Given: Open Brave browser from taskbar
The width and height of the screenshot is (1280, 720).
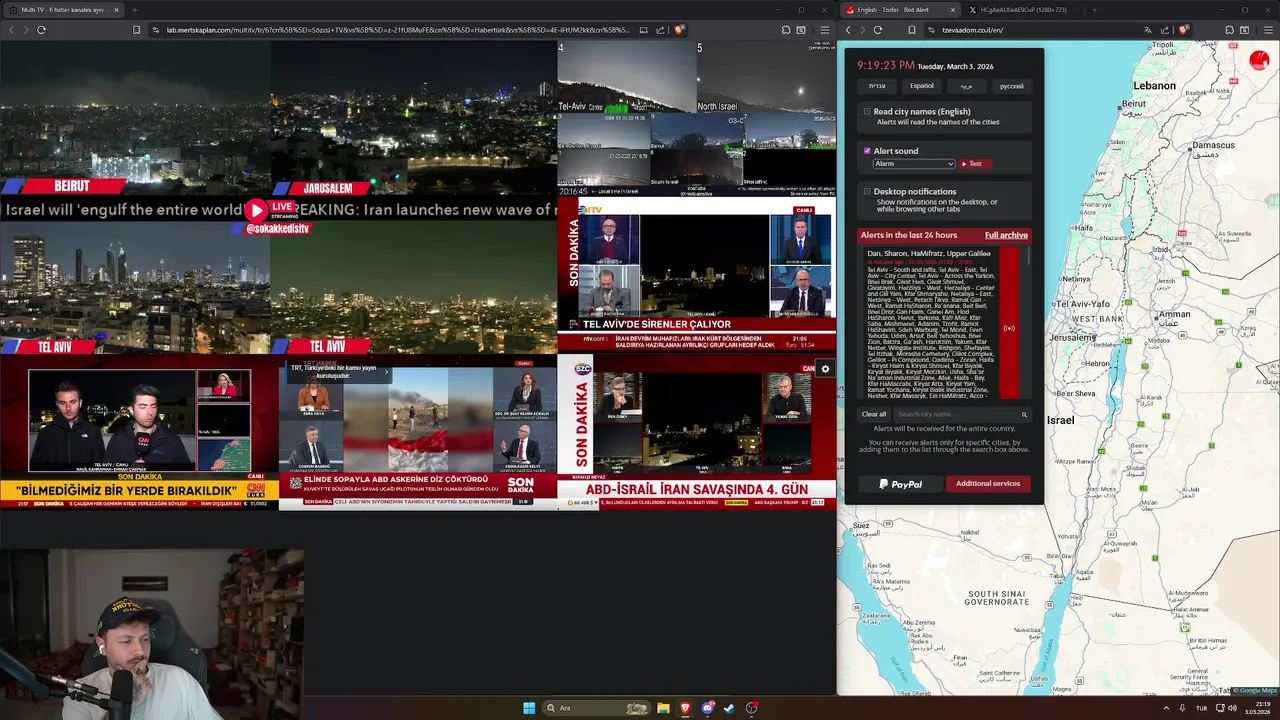Looking at the screenshot, I should [x=685, y=708].
